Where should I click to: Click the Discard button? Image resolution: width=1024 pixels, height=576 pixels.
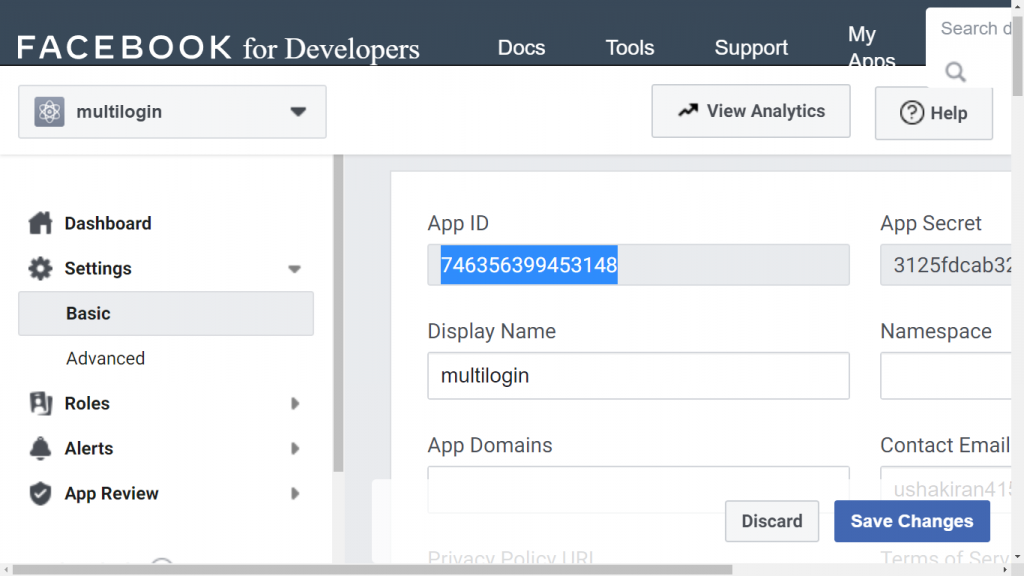[x=772, y=521]
